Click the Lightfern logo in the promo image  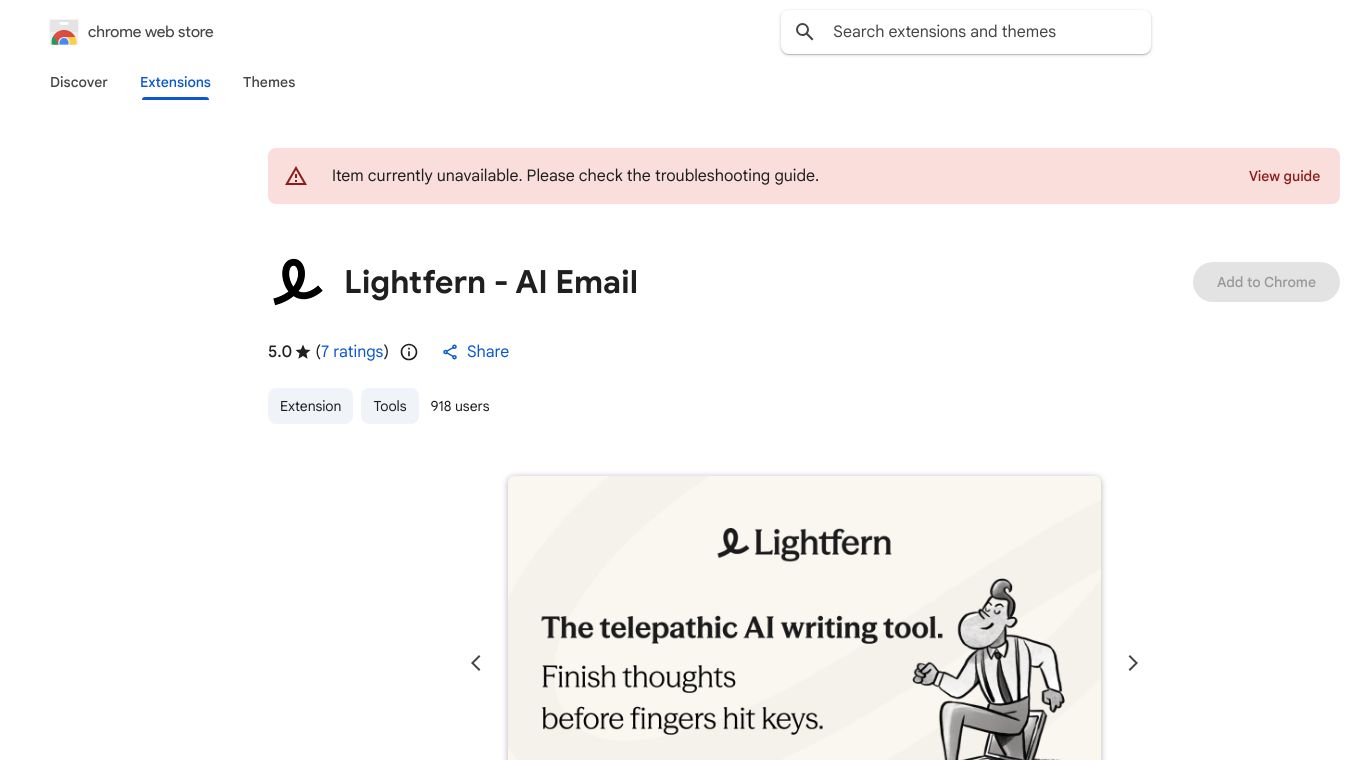[804, 542]
